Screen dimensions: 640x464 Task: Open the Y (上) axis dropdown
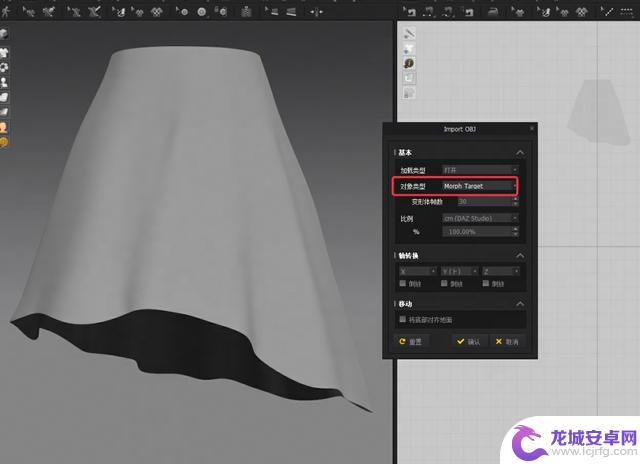tap(460, 271)
